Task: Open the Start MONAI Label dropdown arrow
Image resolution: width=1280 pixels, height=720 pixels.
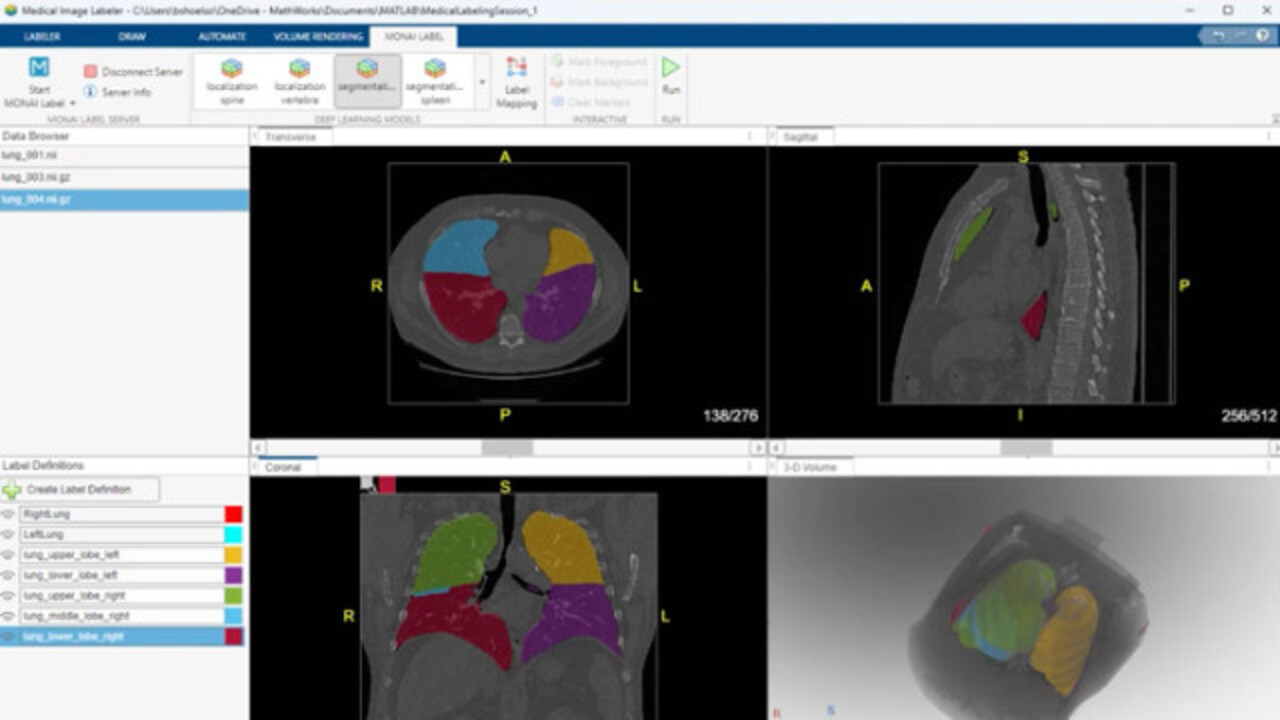Action: [72, 103]
